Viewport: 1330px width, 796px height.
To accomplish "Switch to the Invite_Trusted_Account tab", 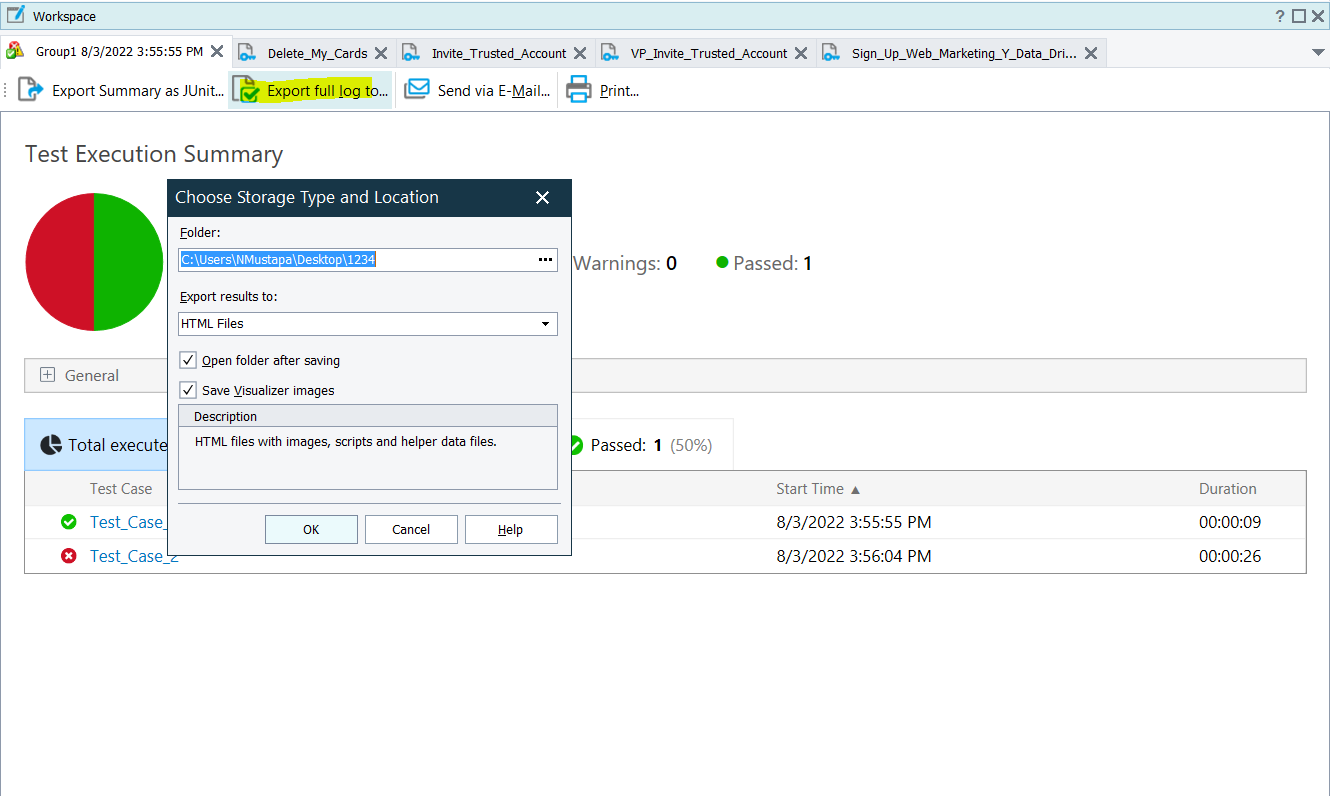I will [498, 53].
